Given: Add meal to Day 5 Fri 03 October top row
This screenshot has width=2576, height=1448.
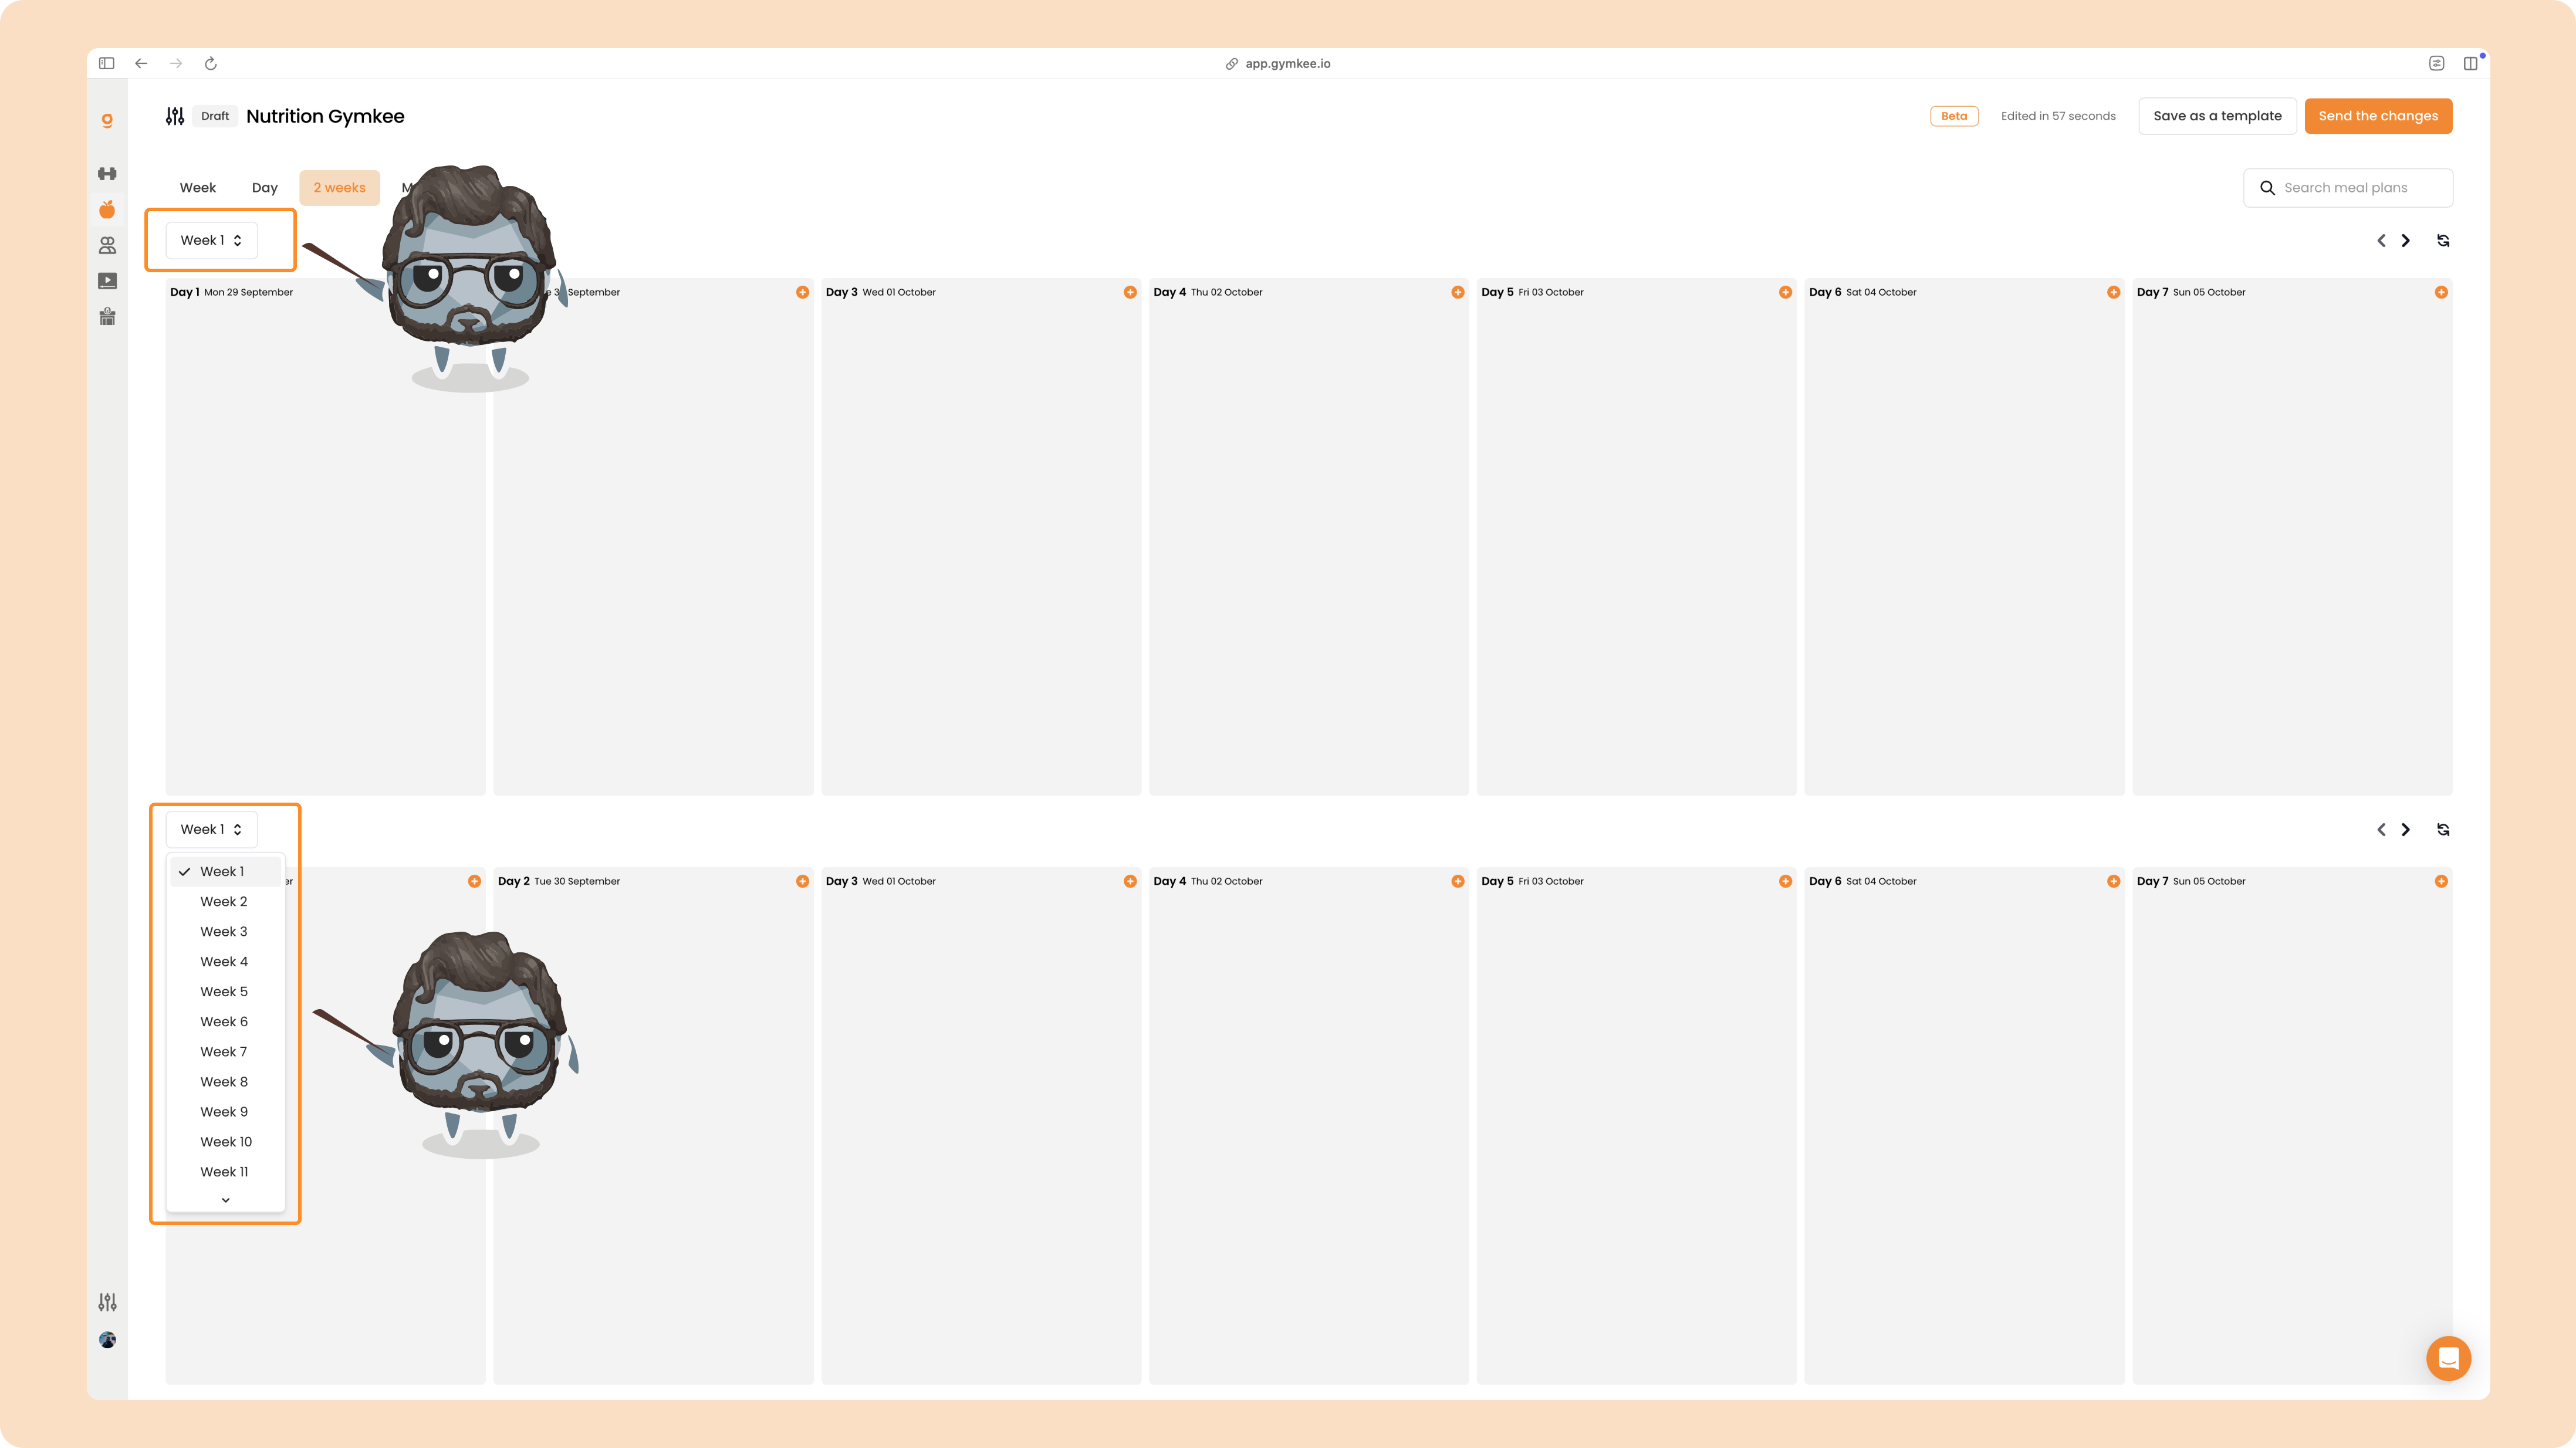Looking at the screenshot, I should coord(1785,292).
